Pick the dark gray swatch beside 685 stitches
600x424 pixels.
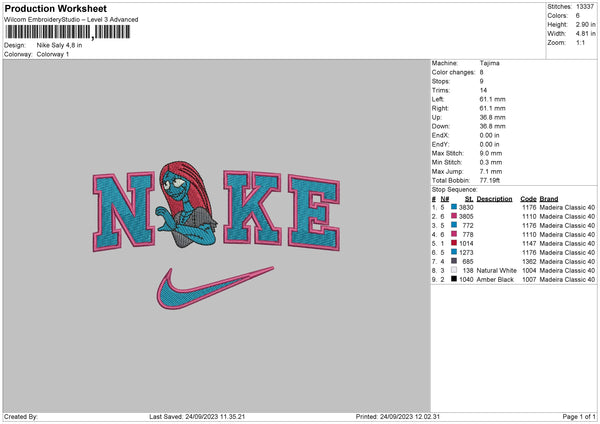pyautogui.click(x=454, y=261)
